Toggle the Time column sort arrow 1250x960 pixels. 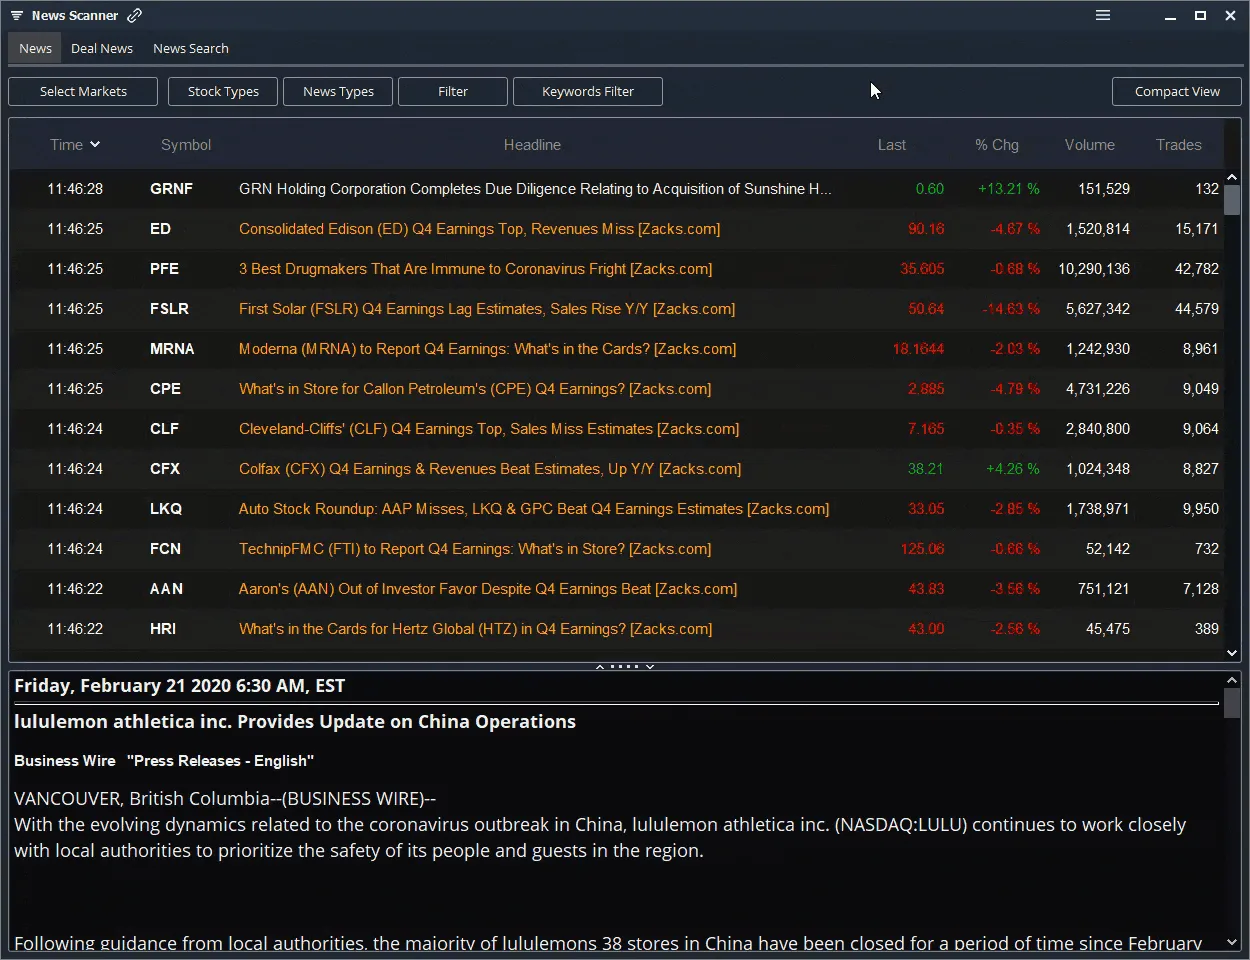[x=95, y=144]
